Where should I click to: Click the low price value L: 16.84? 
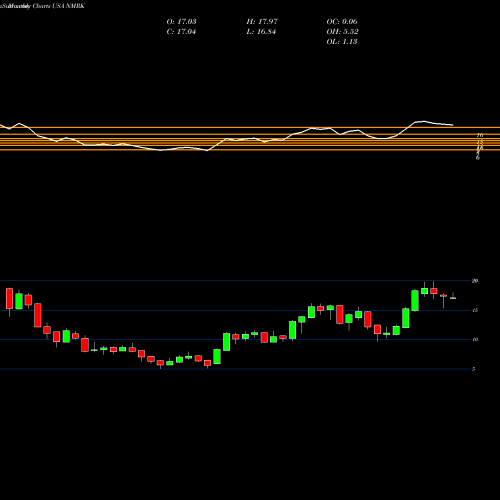point(261,32)
